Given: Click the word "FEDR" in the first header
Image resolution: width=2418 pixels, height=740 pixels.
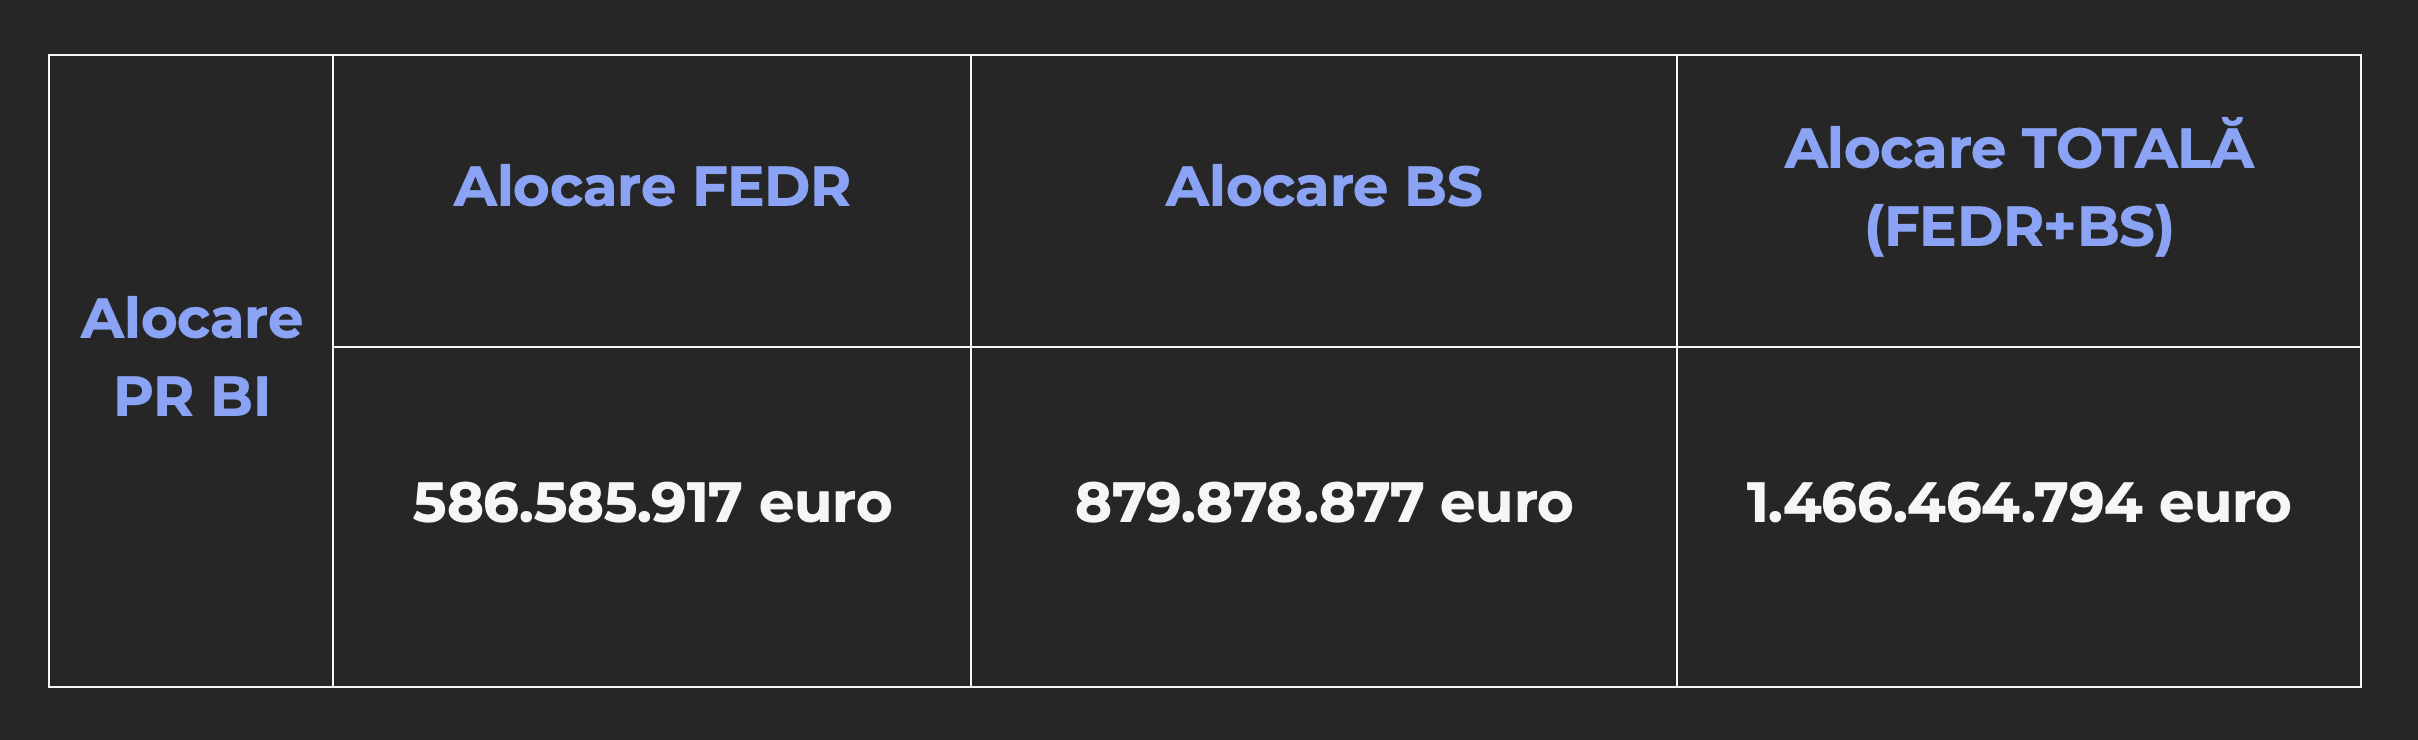Looking at the screenshot, I should 771,187.
